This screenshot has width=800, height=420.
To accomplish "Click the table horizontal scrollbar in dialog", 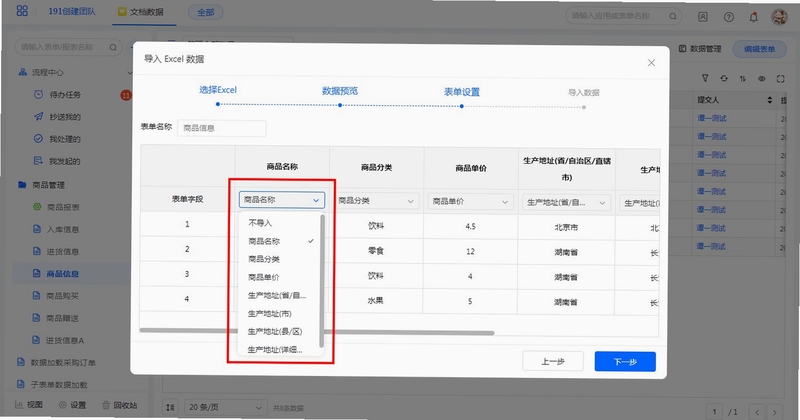I will pos(316,331).
